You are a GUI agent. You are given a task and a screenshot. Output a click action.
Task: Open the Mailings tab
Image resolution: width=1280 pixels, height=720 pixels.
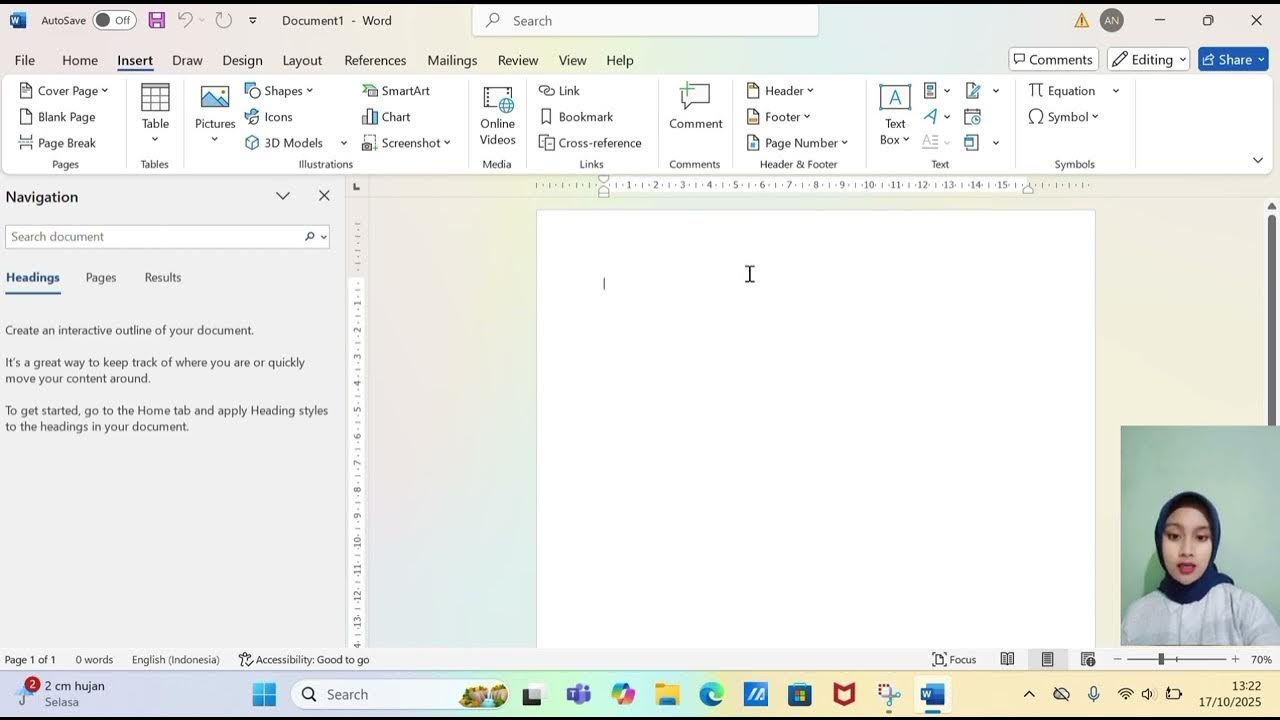click(x=452, y=60)
